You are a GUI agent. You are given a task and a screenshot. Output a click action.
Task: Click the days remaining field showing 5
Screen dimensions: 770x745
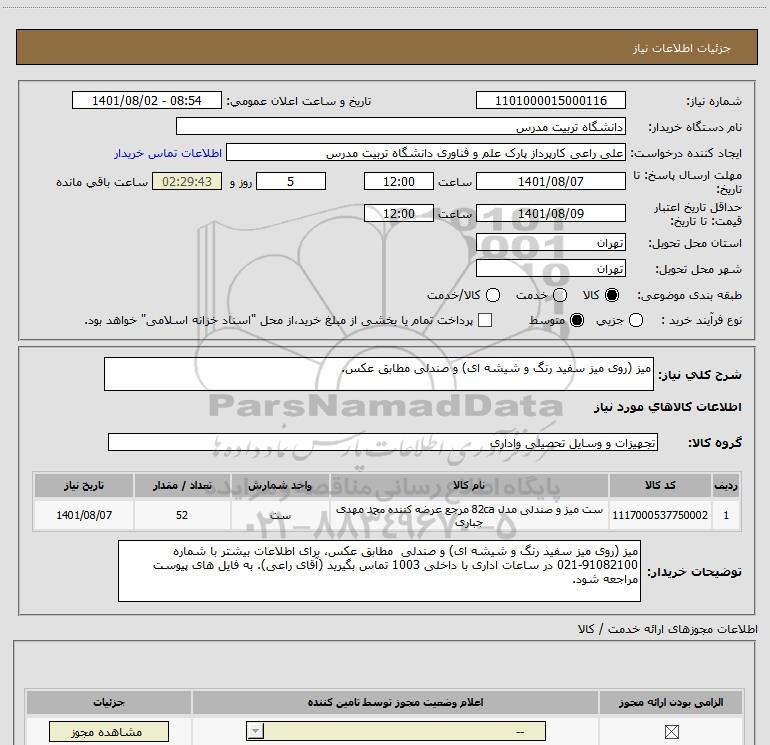pyautogui.click(x=291, y=181)
